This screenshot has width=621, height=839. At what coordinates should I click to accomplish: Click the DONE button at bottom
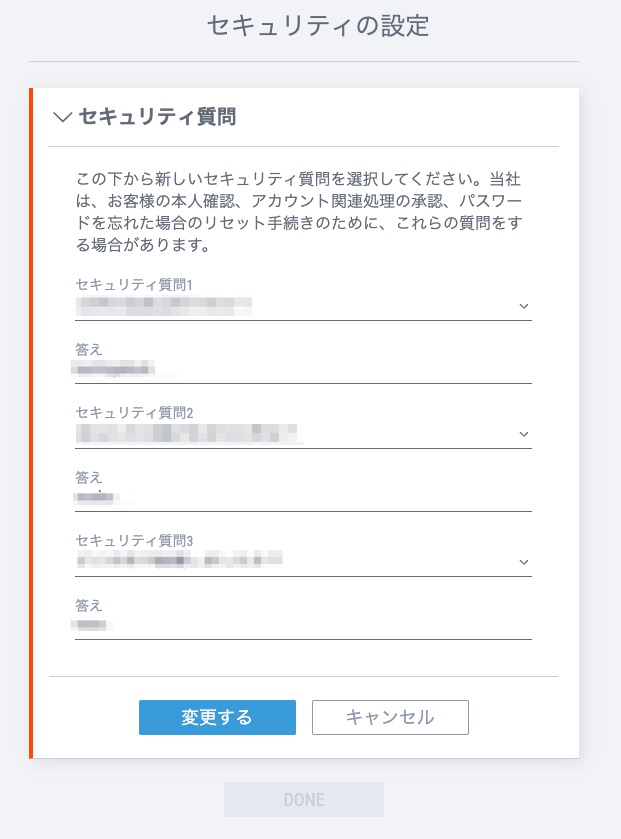click(x=304, y=800)
